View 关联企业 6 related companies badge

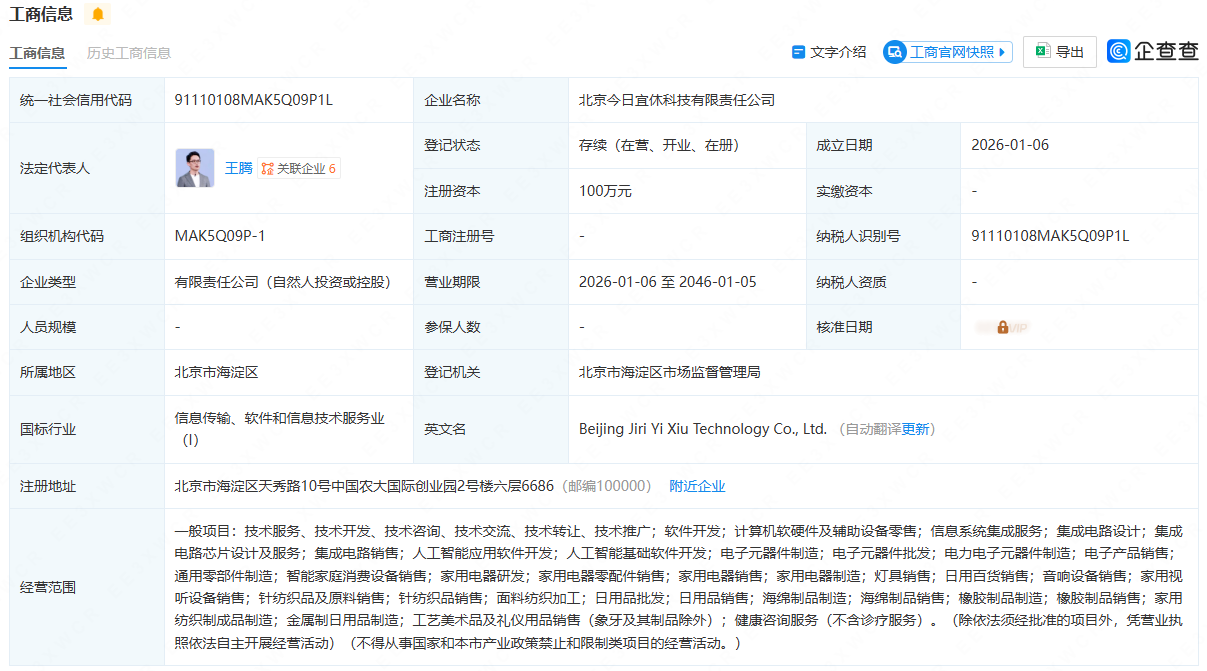click(x=299, y=168)
